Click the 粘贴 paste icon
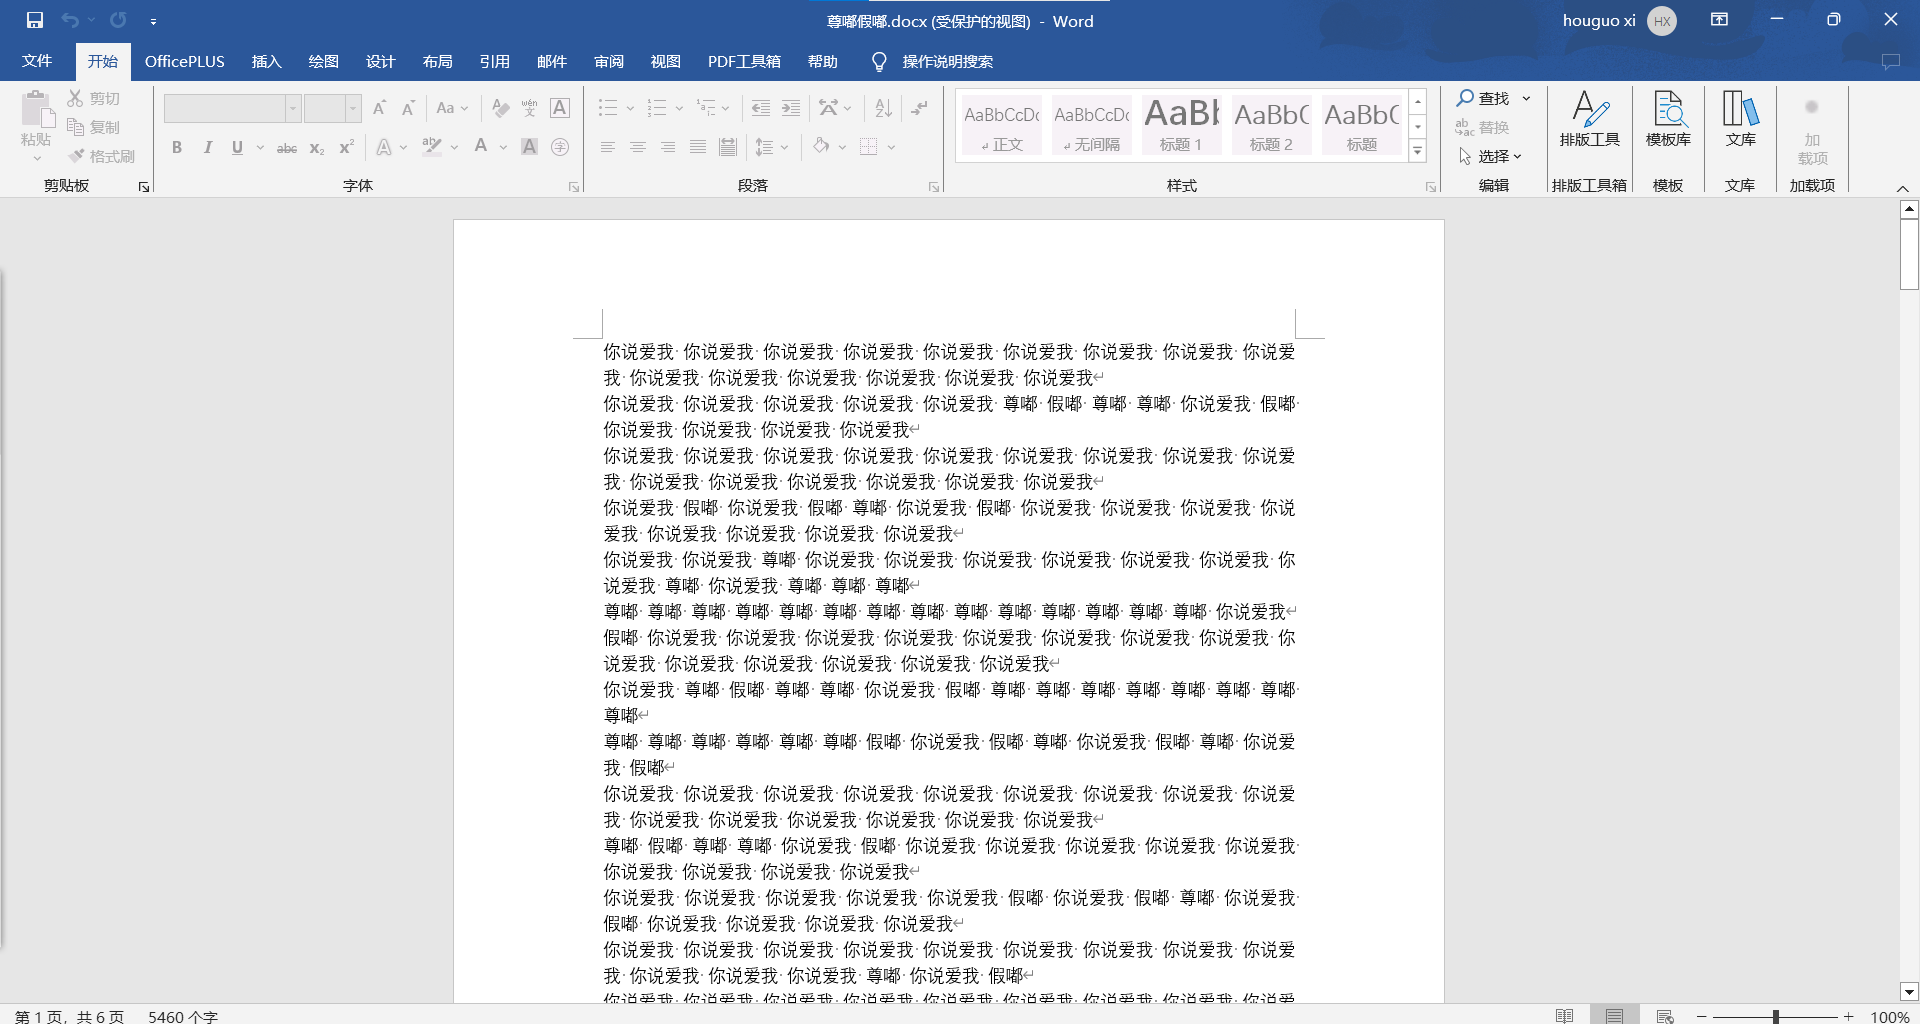Screen dimensions: 1920x1024 click(36, 110)
